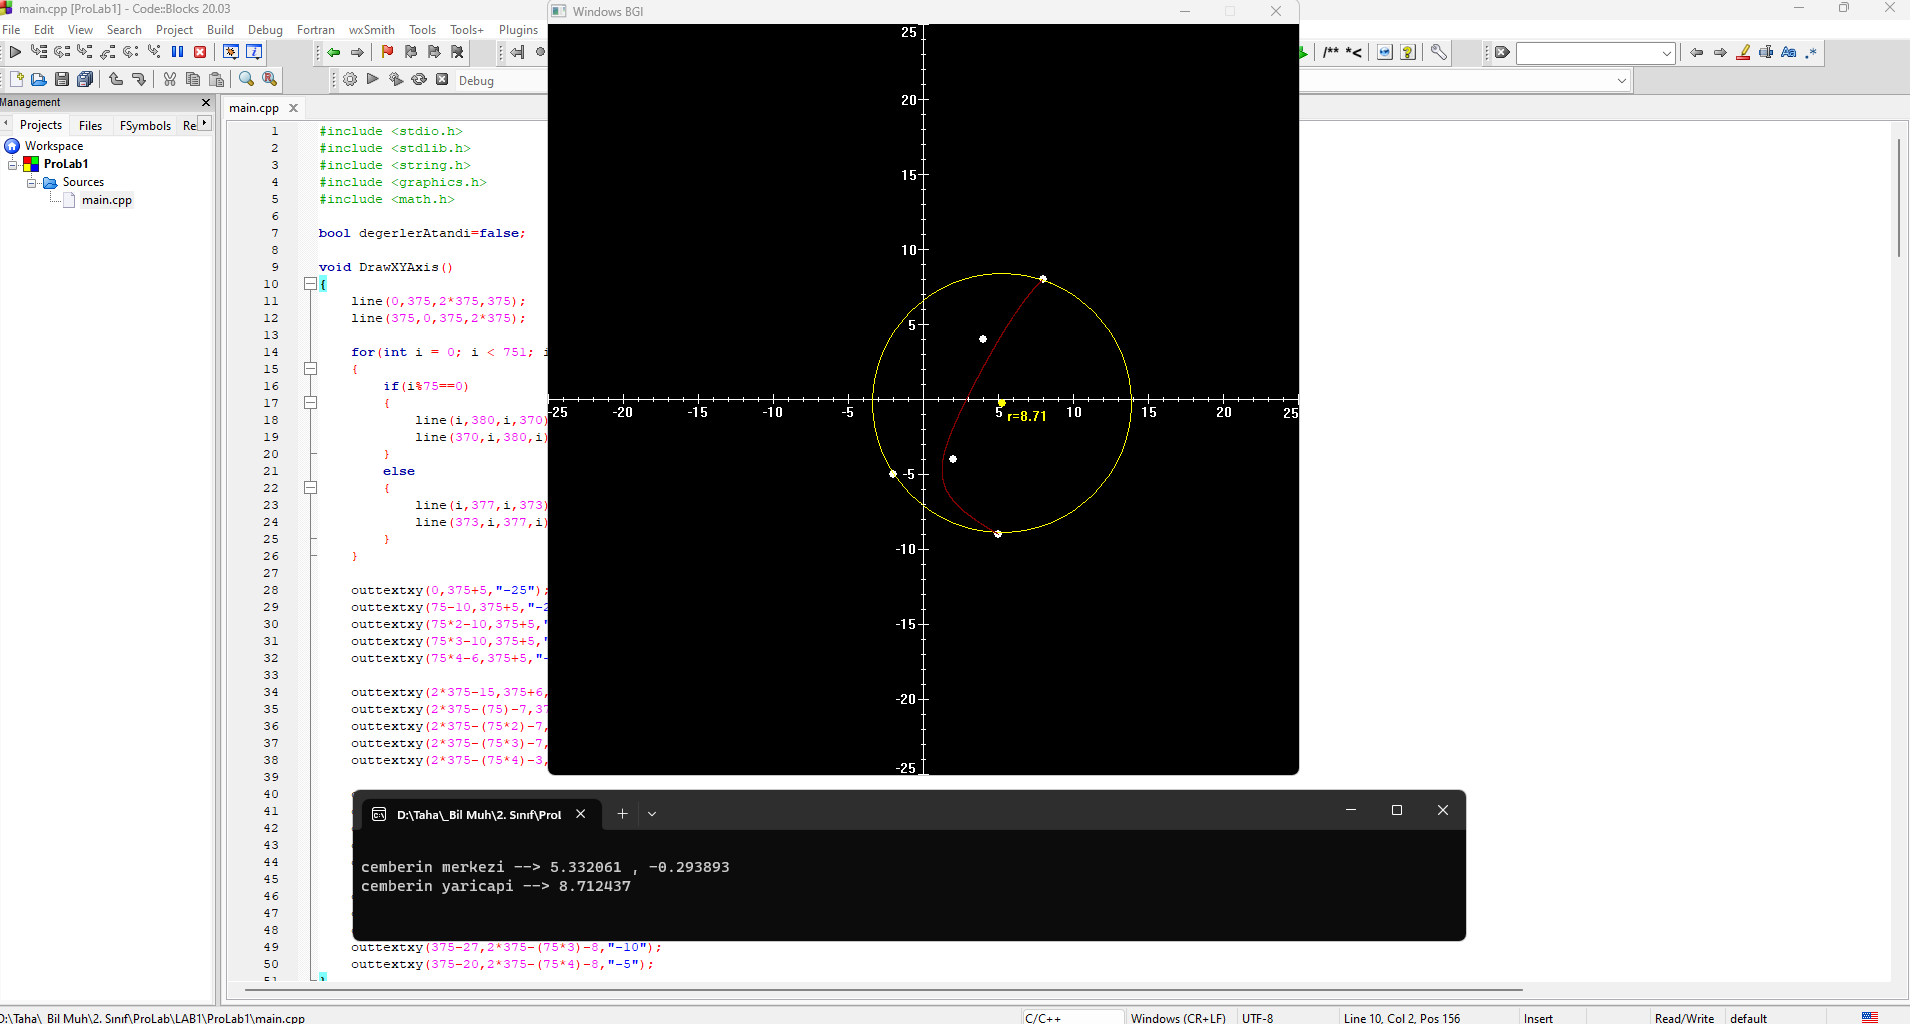Abort the build with the X icon
1910x1024 pixels.
tap(442, 80)
